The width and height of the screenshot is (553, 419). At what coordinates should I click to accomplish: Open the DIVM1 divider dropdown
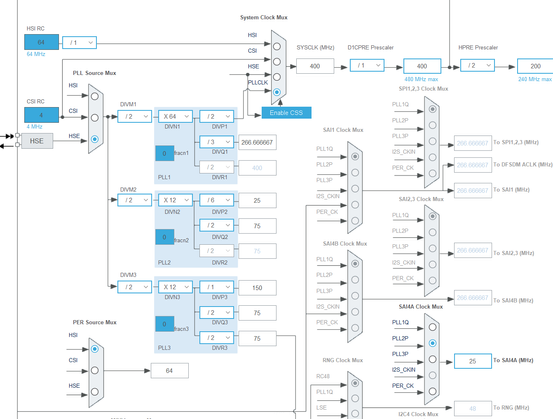pyautogui.click(x=134, y=116)
